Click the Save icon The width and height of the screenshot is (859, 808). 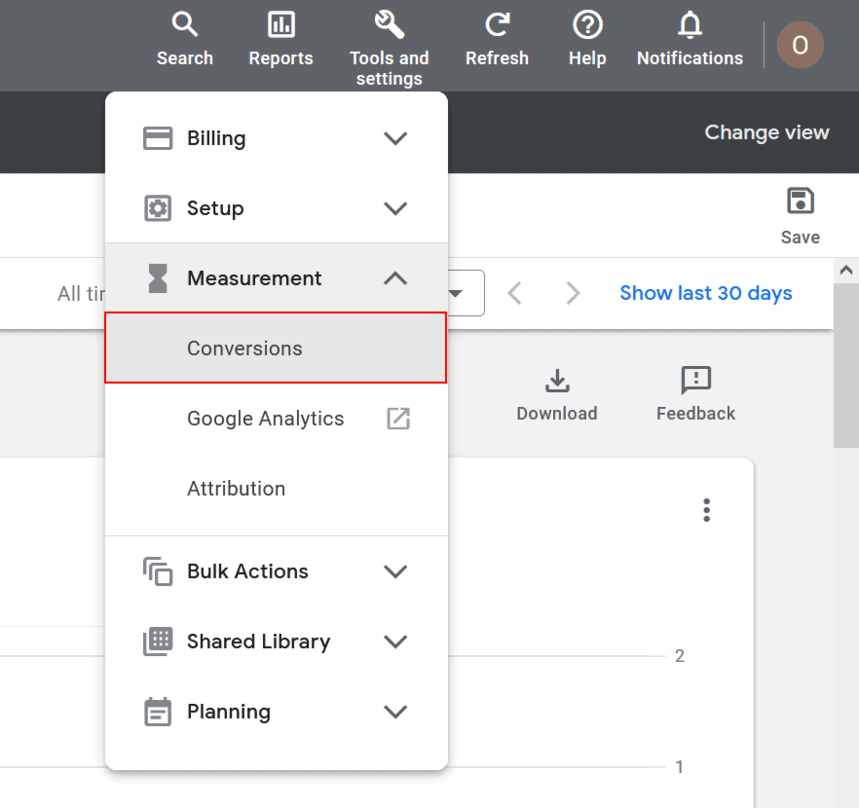point(800,200)
